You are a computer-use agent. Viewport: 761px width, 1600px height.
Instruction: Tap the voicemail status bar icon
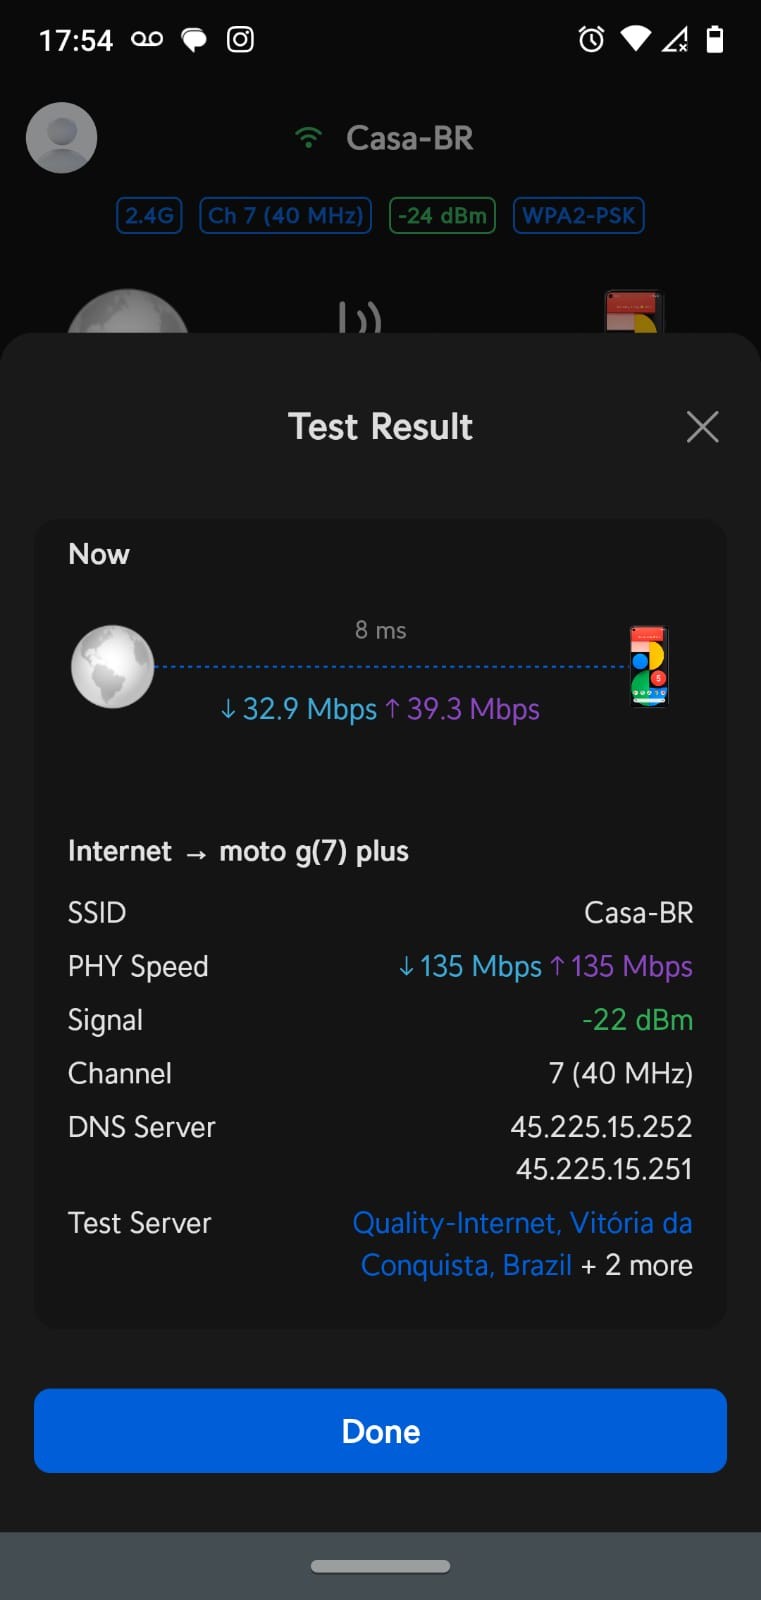click(147, 40)
